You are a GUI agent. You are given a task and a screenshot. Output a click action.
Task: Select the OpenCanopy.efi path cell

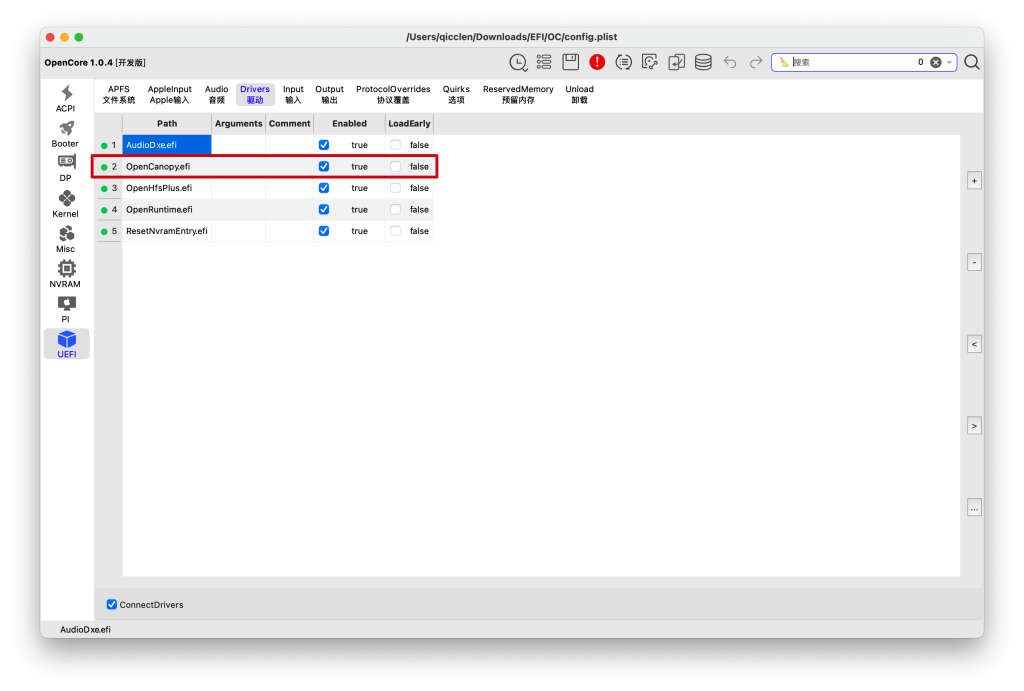[x=167, y=167]
